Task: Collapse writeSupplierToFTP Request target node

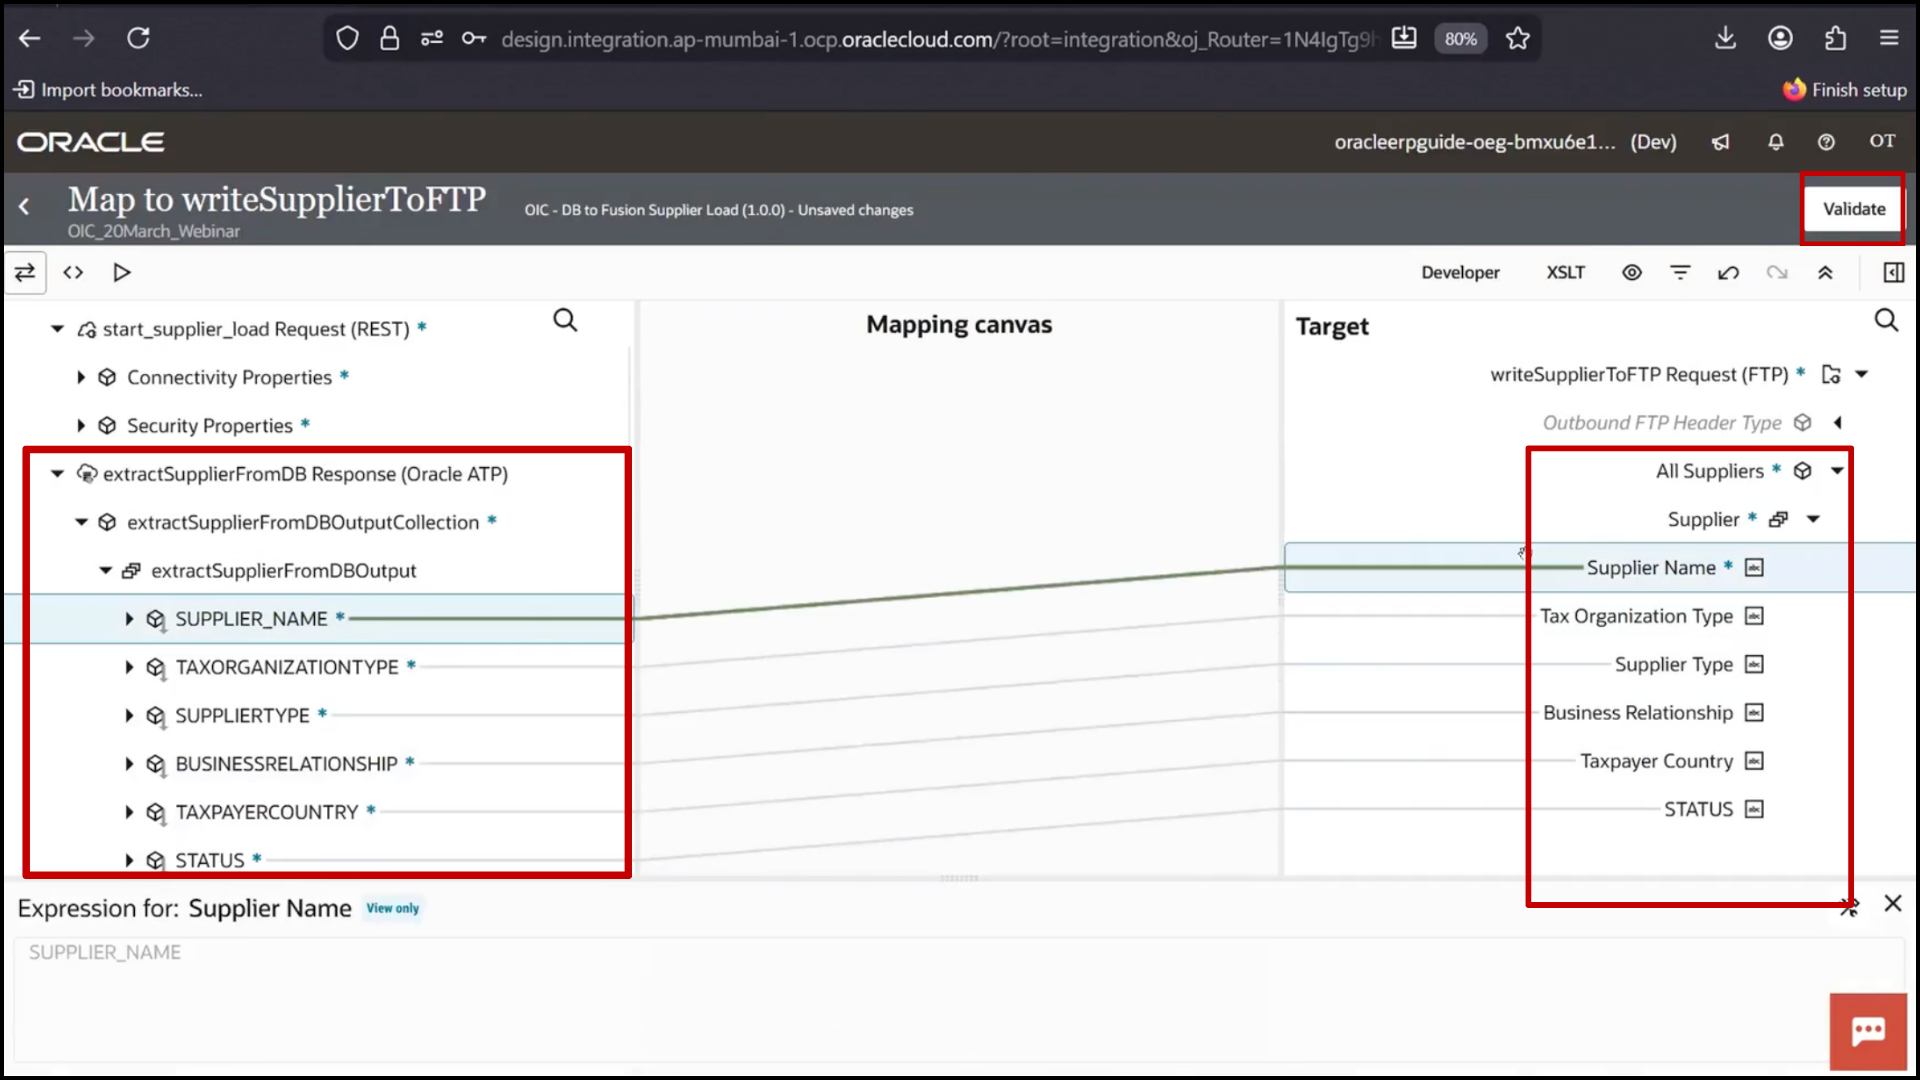Action: [1862, 374]
